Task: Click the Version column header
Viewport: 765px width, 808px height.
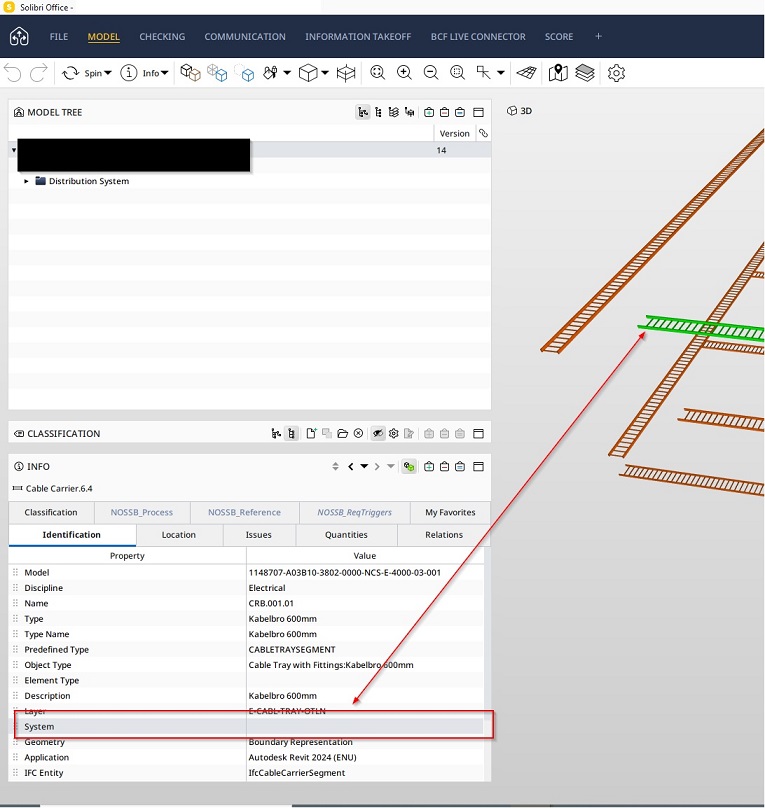Action: click(x=454, y=133)
